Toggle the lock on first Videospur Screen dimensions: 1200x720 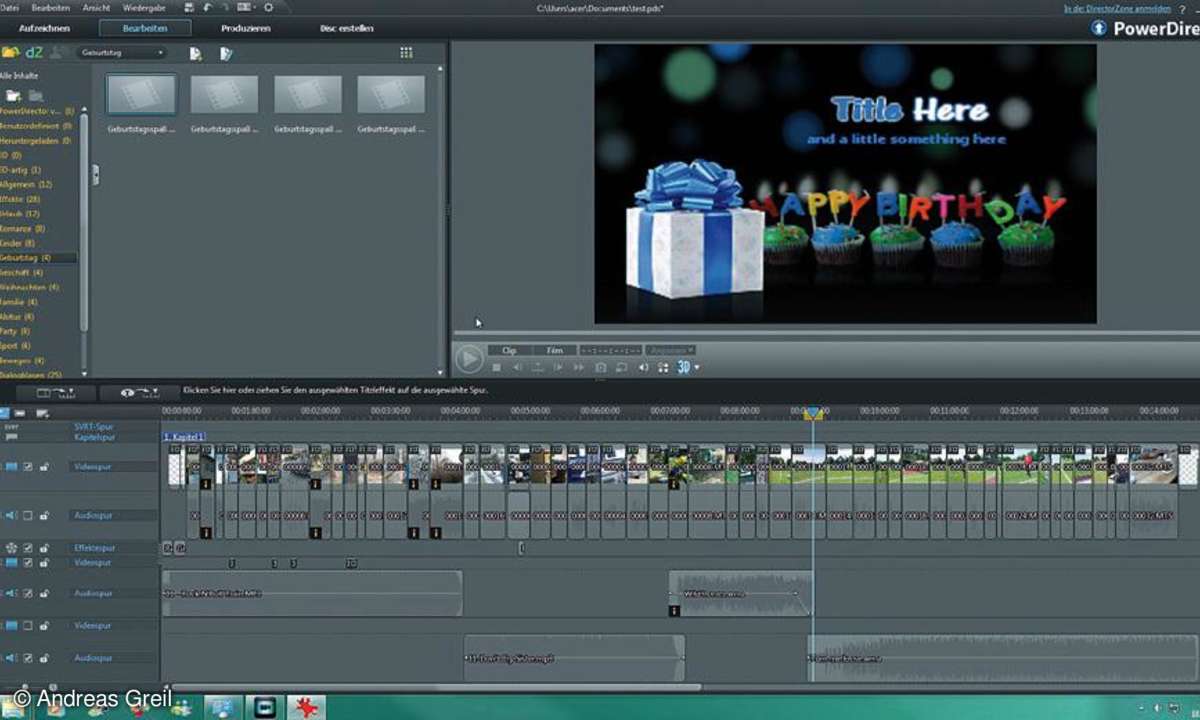tap(45, 467)
